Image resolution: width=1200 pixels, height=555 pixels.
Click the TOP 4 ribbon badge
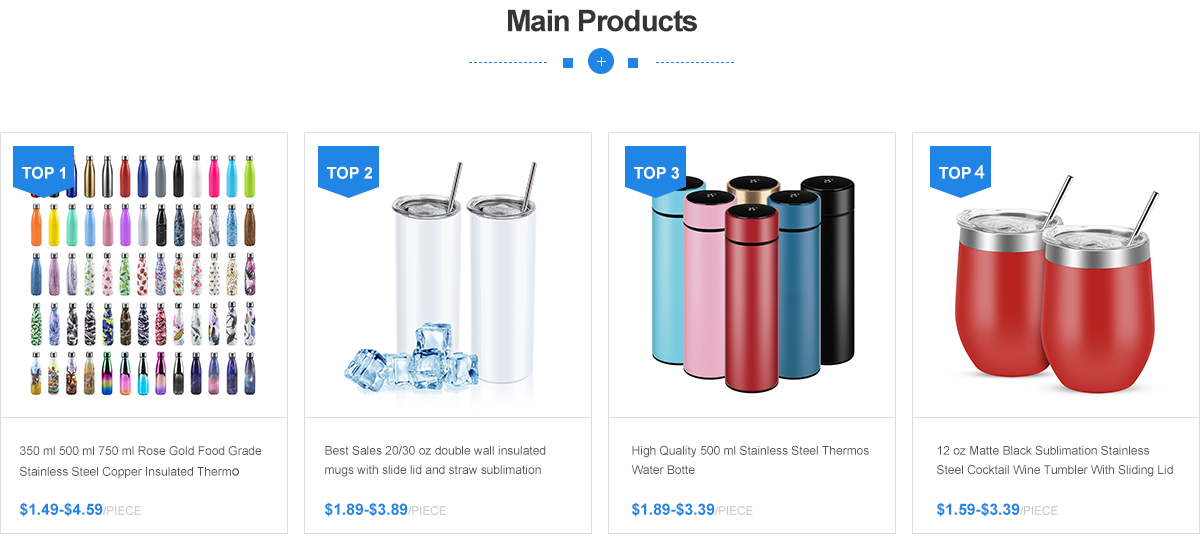961,171
